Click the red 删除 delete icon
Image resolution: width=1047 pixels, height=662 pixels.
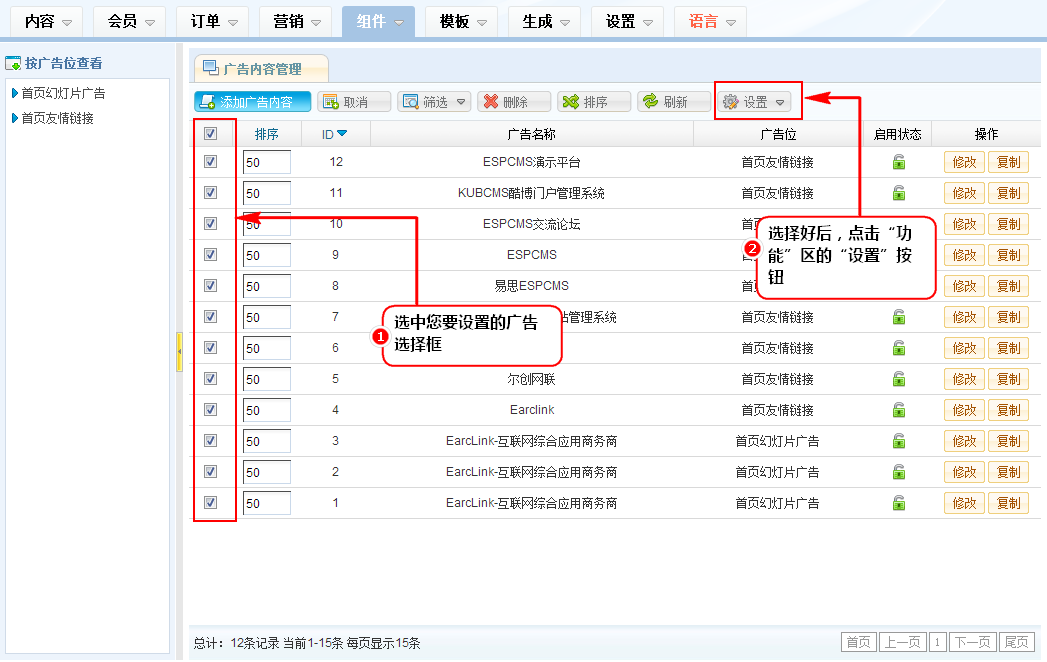[490, 102]
